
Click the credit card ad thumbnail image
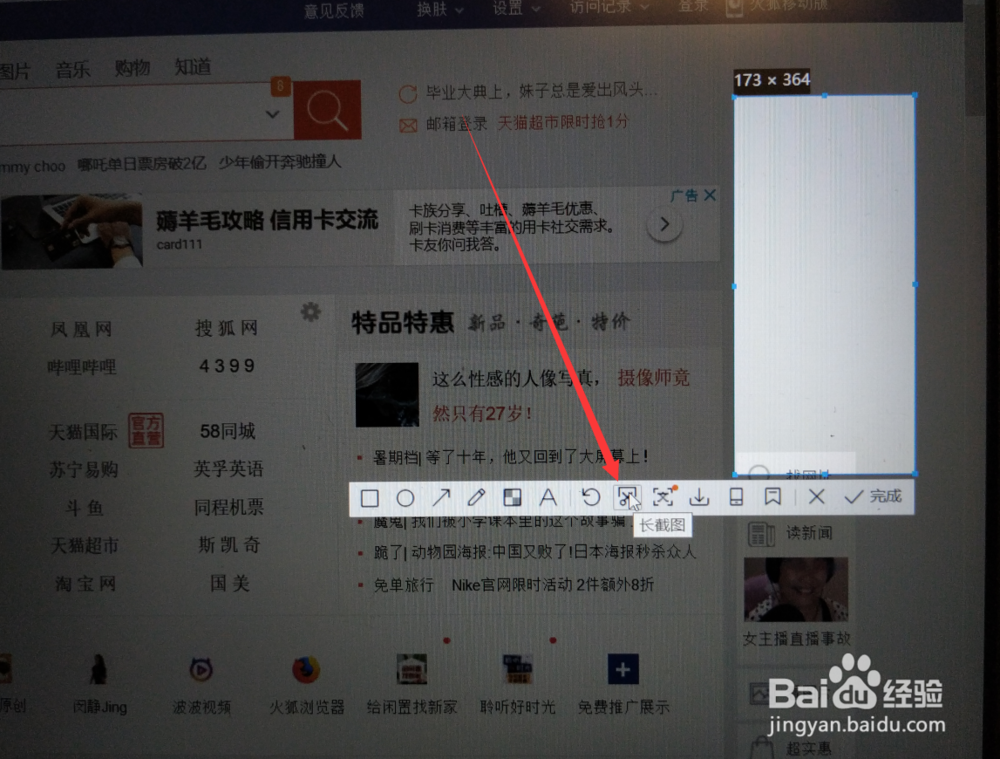click(71, 231)
